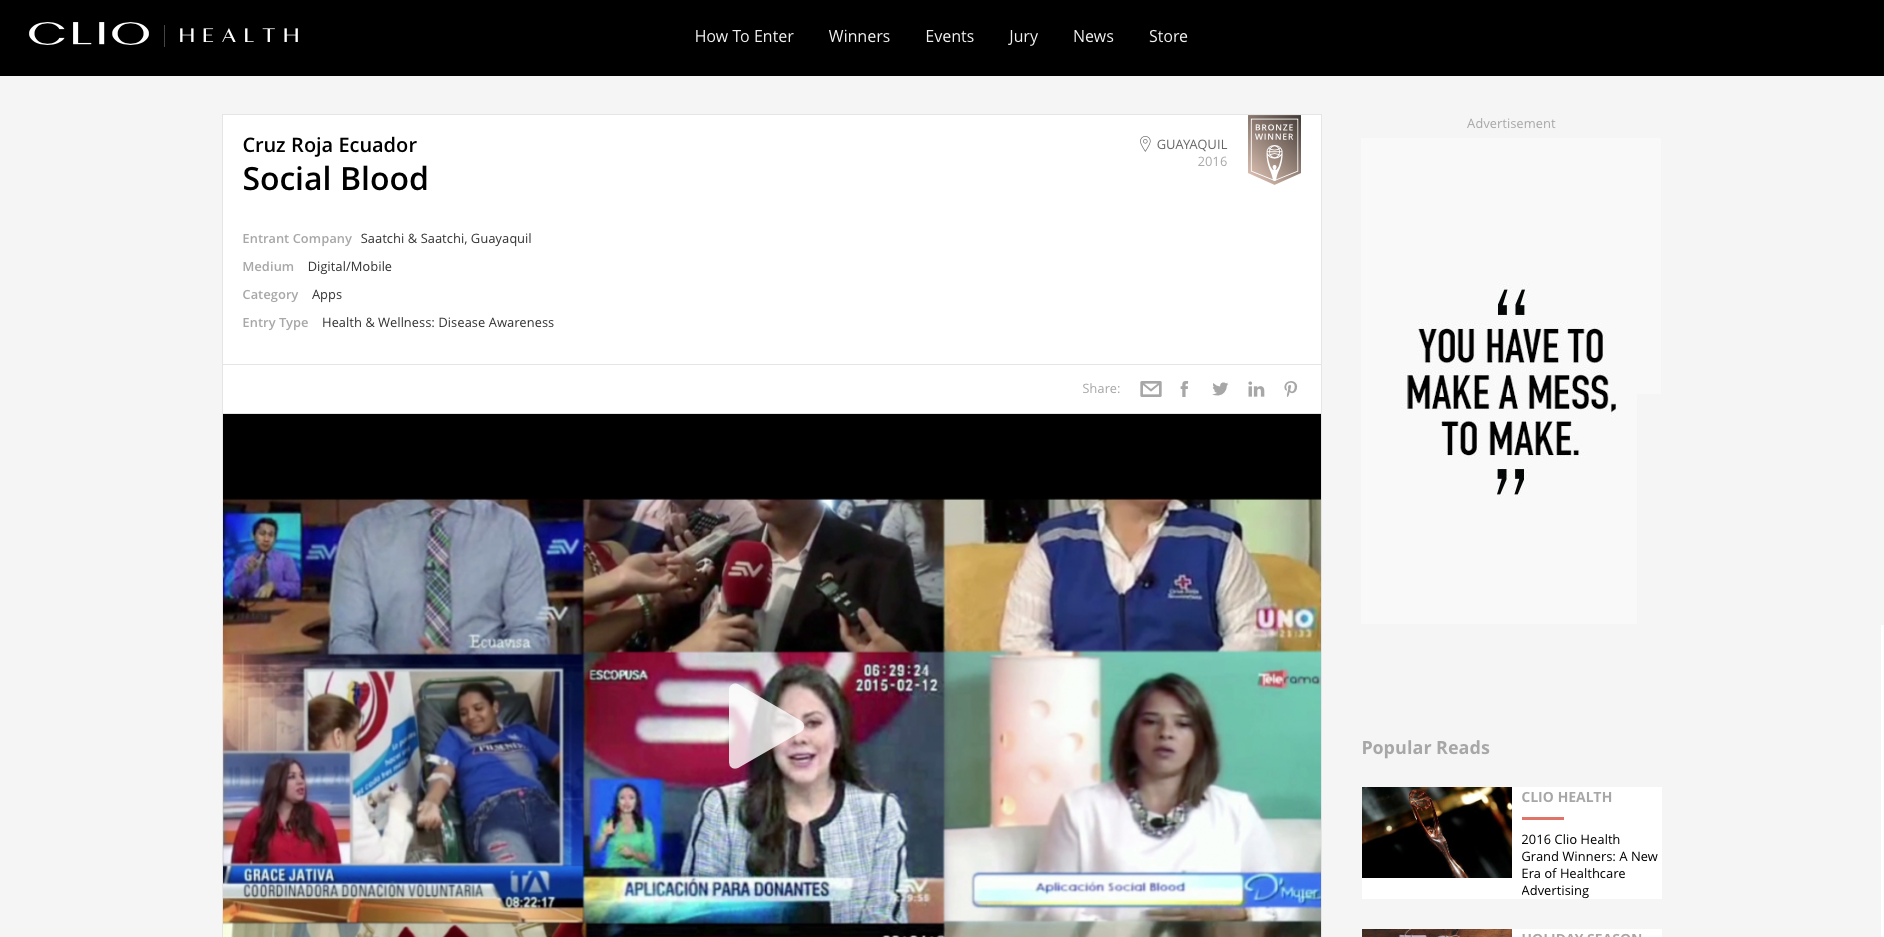Viewport: 1884px width, 937px height.
Task: Click the Entry Type label
Action: pos(275,322)
